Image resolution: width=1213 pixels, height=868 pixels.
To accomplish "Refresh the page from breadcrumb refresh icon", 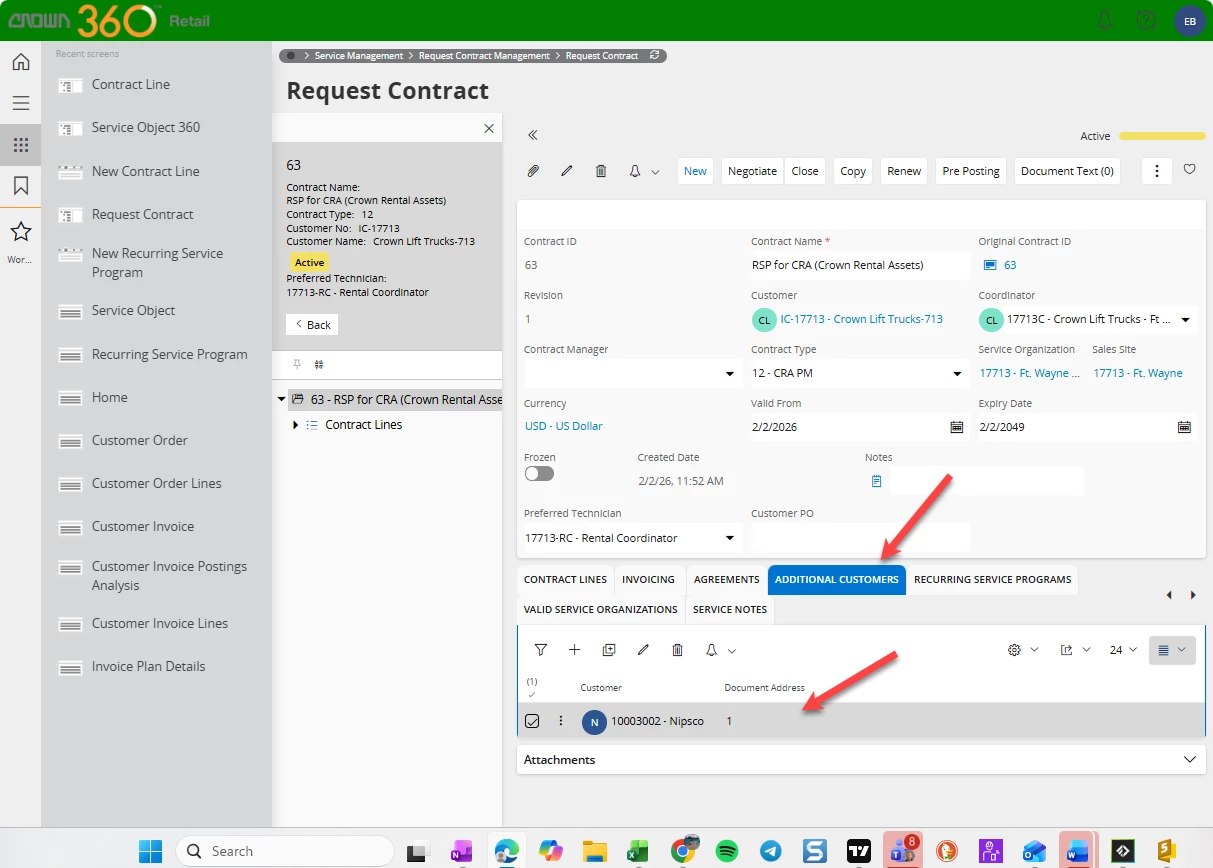I will pyautogui.click(x=654, y=56).
